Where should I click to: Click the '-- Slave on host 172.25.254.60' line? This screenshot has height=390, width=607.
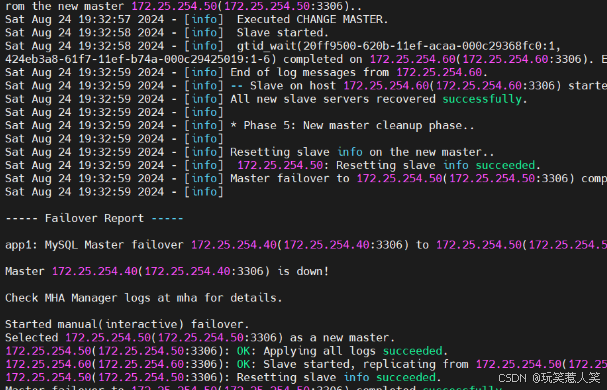click(x=306, y=86)
